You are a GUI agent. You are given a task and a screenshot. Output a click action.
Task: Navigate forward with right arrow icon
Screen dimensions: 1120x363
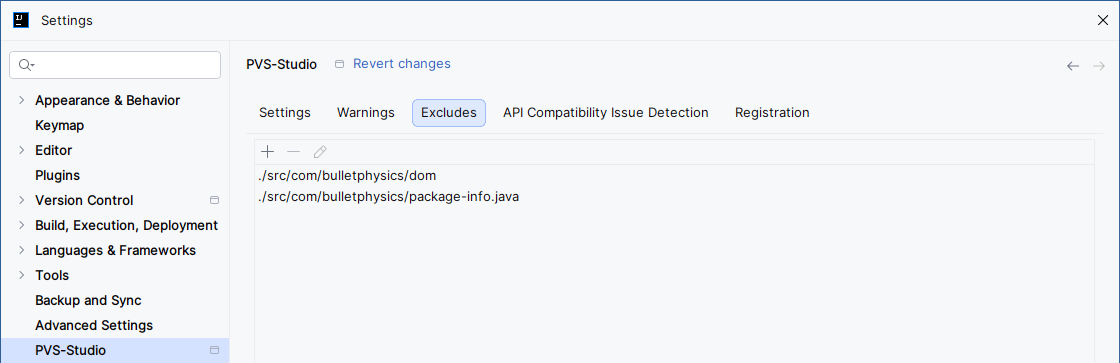click(1099, 66)
